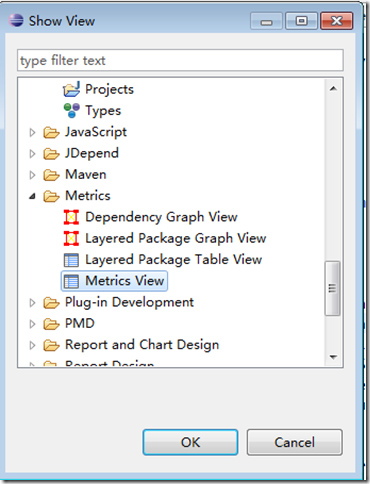Click the PMD folder icon

pos(51,324)
